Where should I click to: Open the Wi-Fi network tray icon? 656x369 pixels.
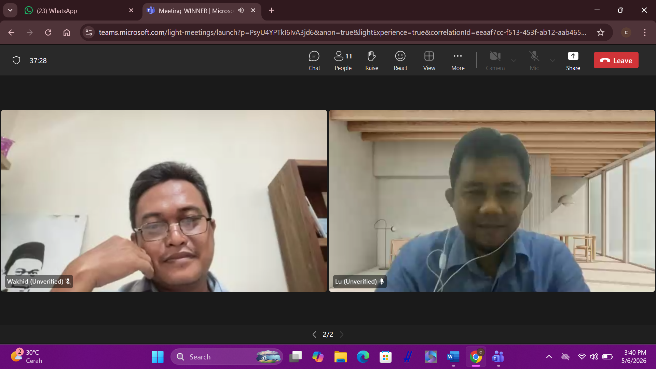(x=582, y=357)
